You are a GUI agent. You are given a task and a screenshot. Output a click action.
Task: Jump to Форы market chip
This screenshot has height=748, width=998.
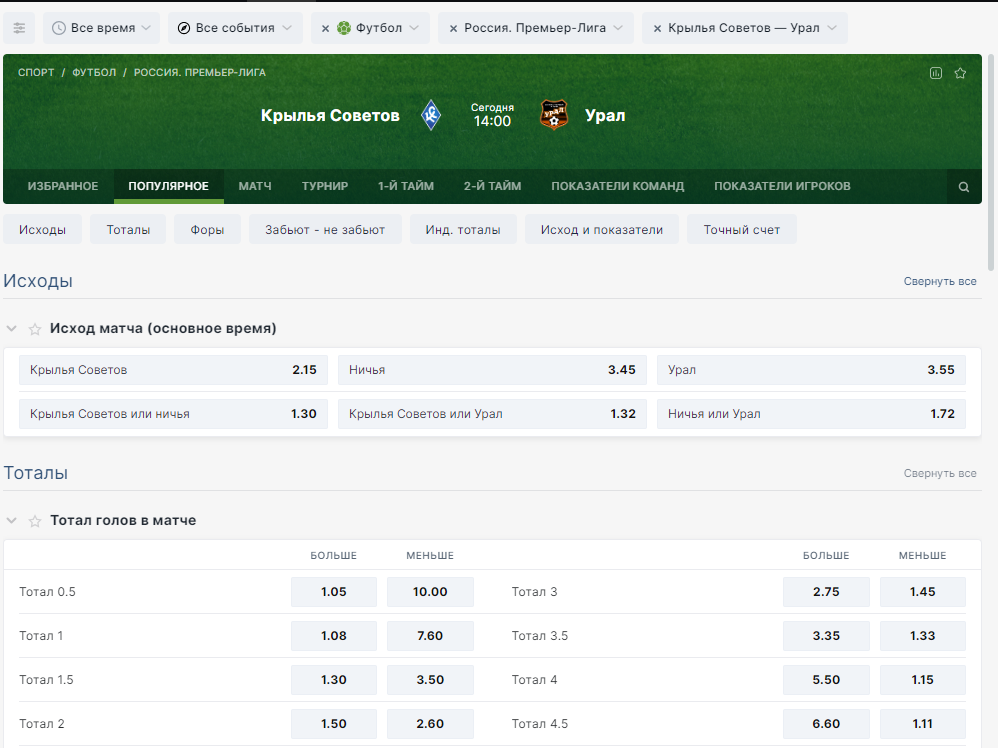pyautogui.click(x=207, y=230)
